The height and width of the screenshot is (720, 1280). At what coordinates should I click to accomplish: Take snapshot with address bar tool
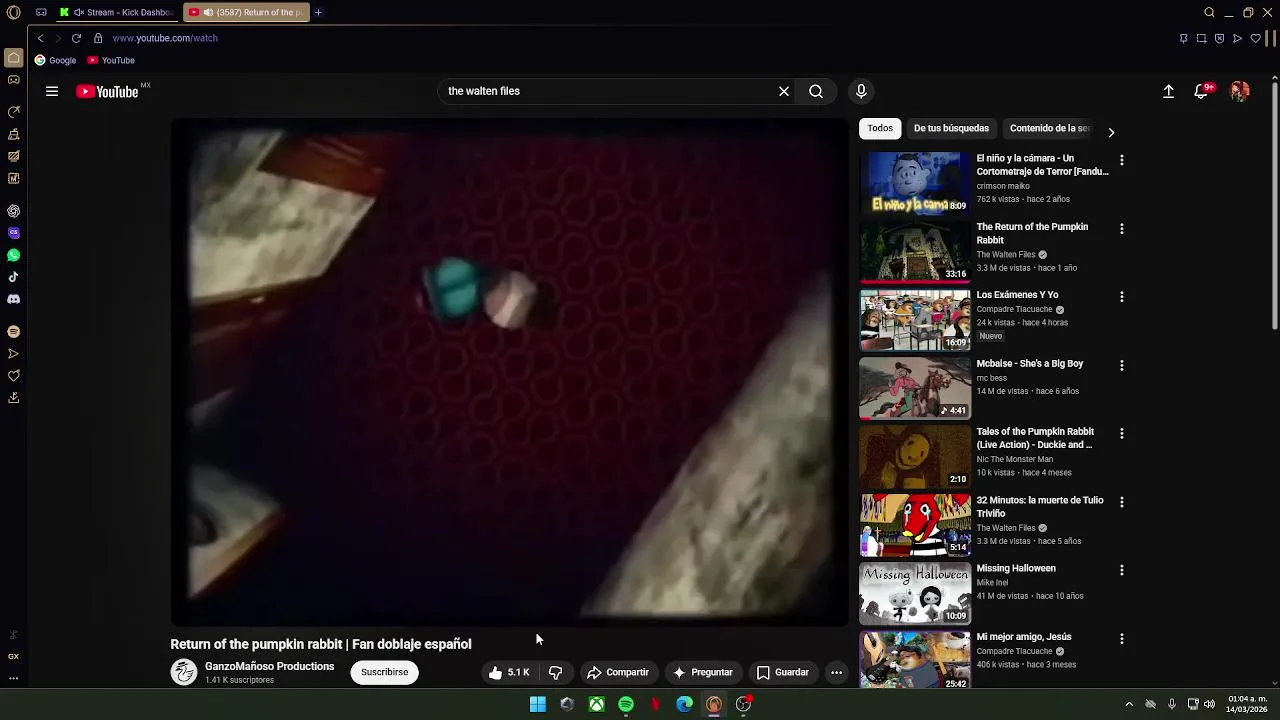tap(1201, 38)
